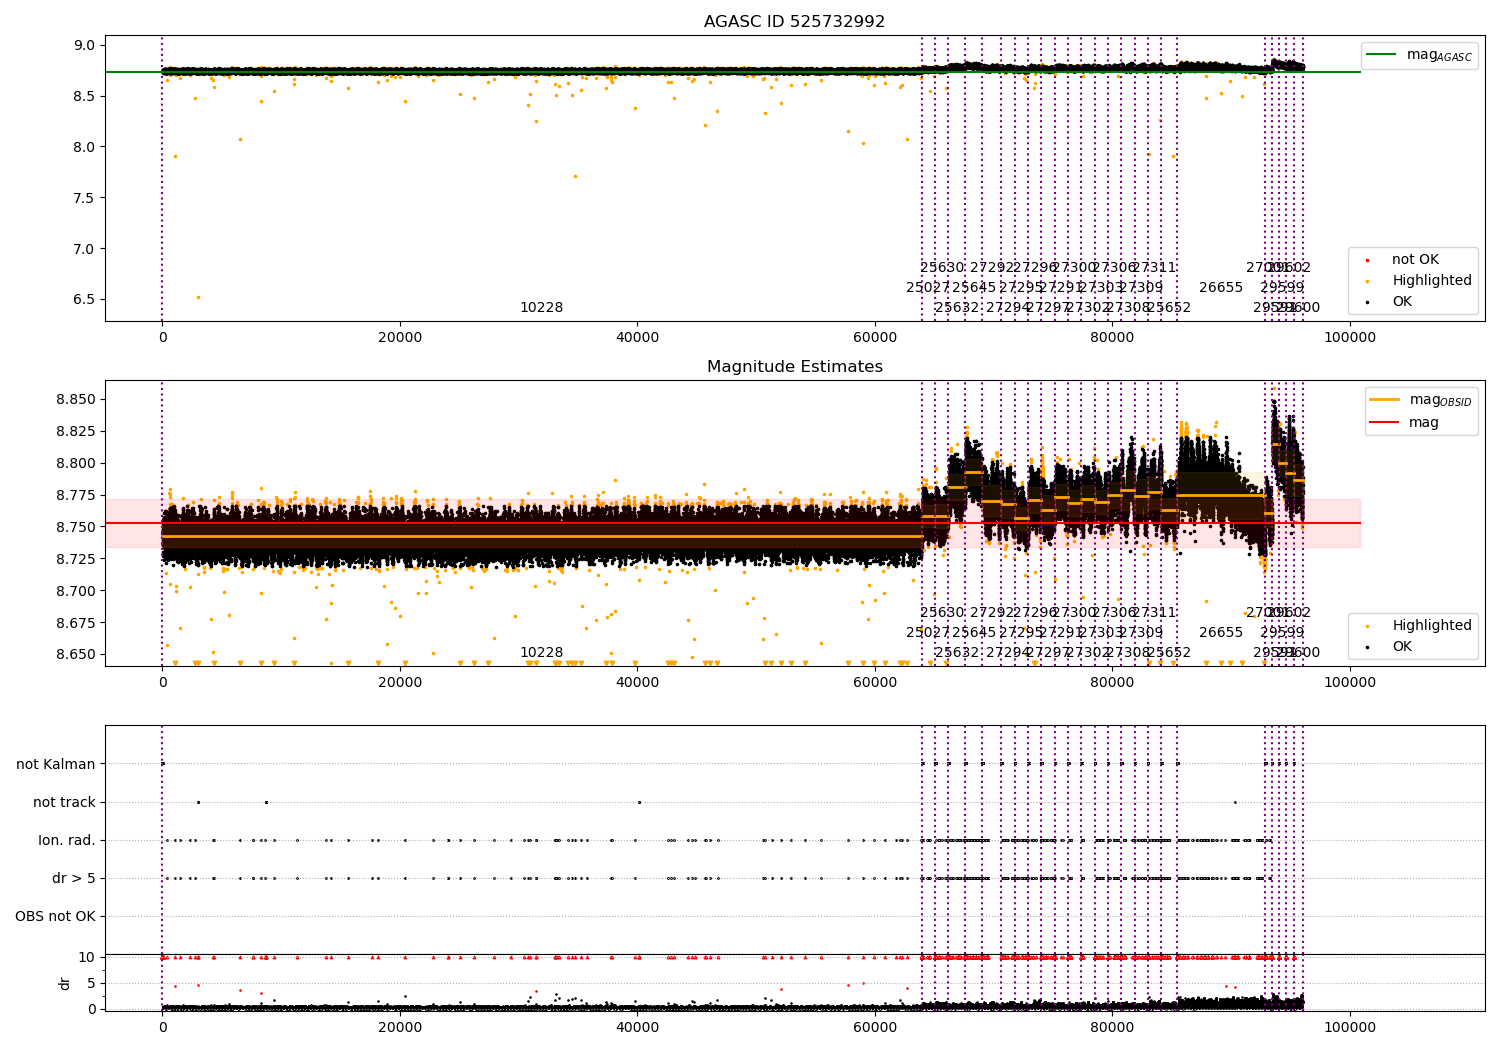The height and width of the screenshot is (1050, 1500).
Task: Click the 'OBS not OK' axis label
Action: pos(56,916)
